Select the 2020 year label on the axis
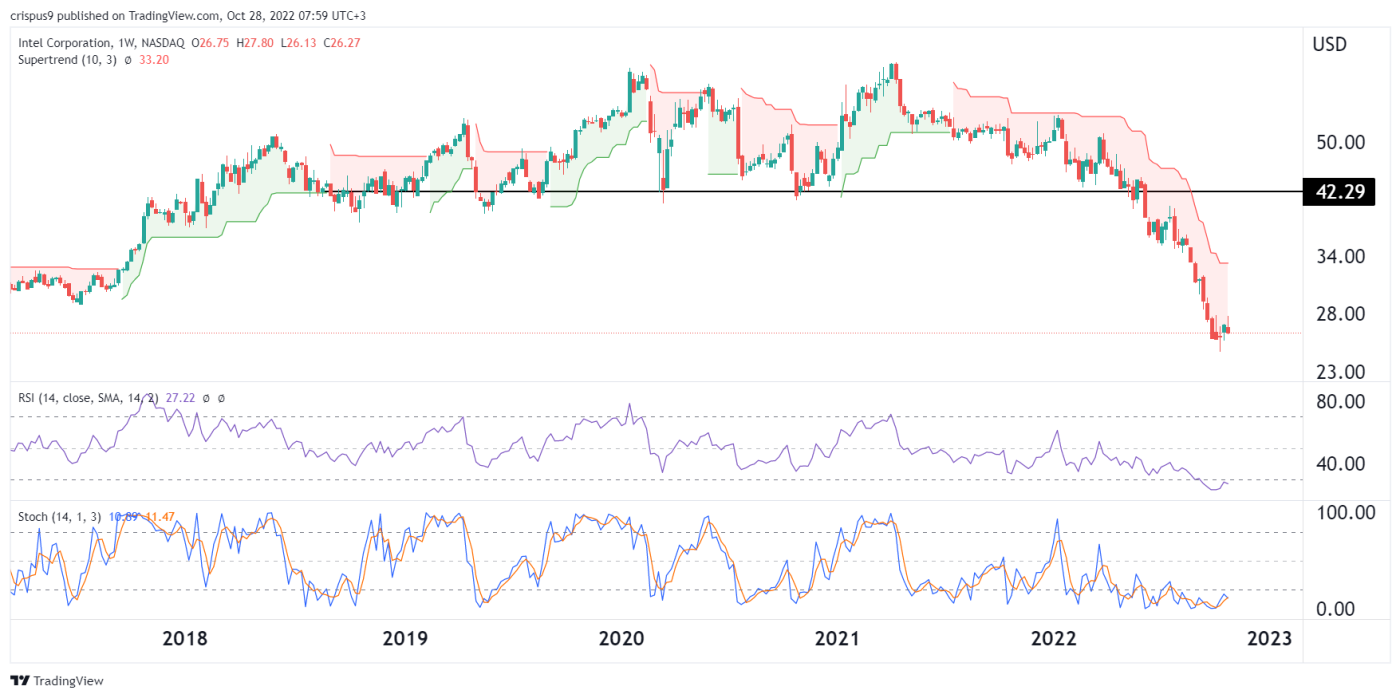The height and width of the screenshot is (698, 1400). tap(621, 638)
